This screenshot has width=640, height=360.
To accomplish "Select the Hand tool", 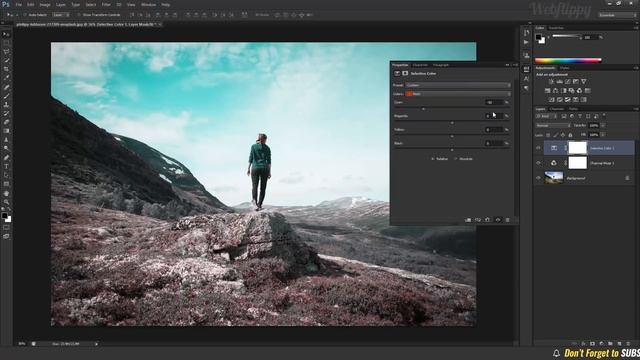I will coord(6,193).
